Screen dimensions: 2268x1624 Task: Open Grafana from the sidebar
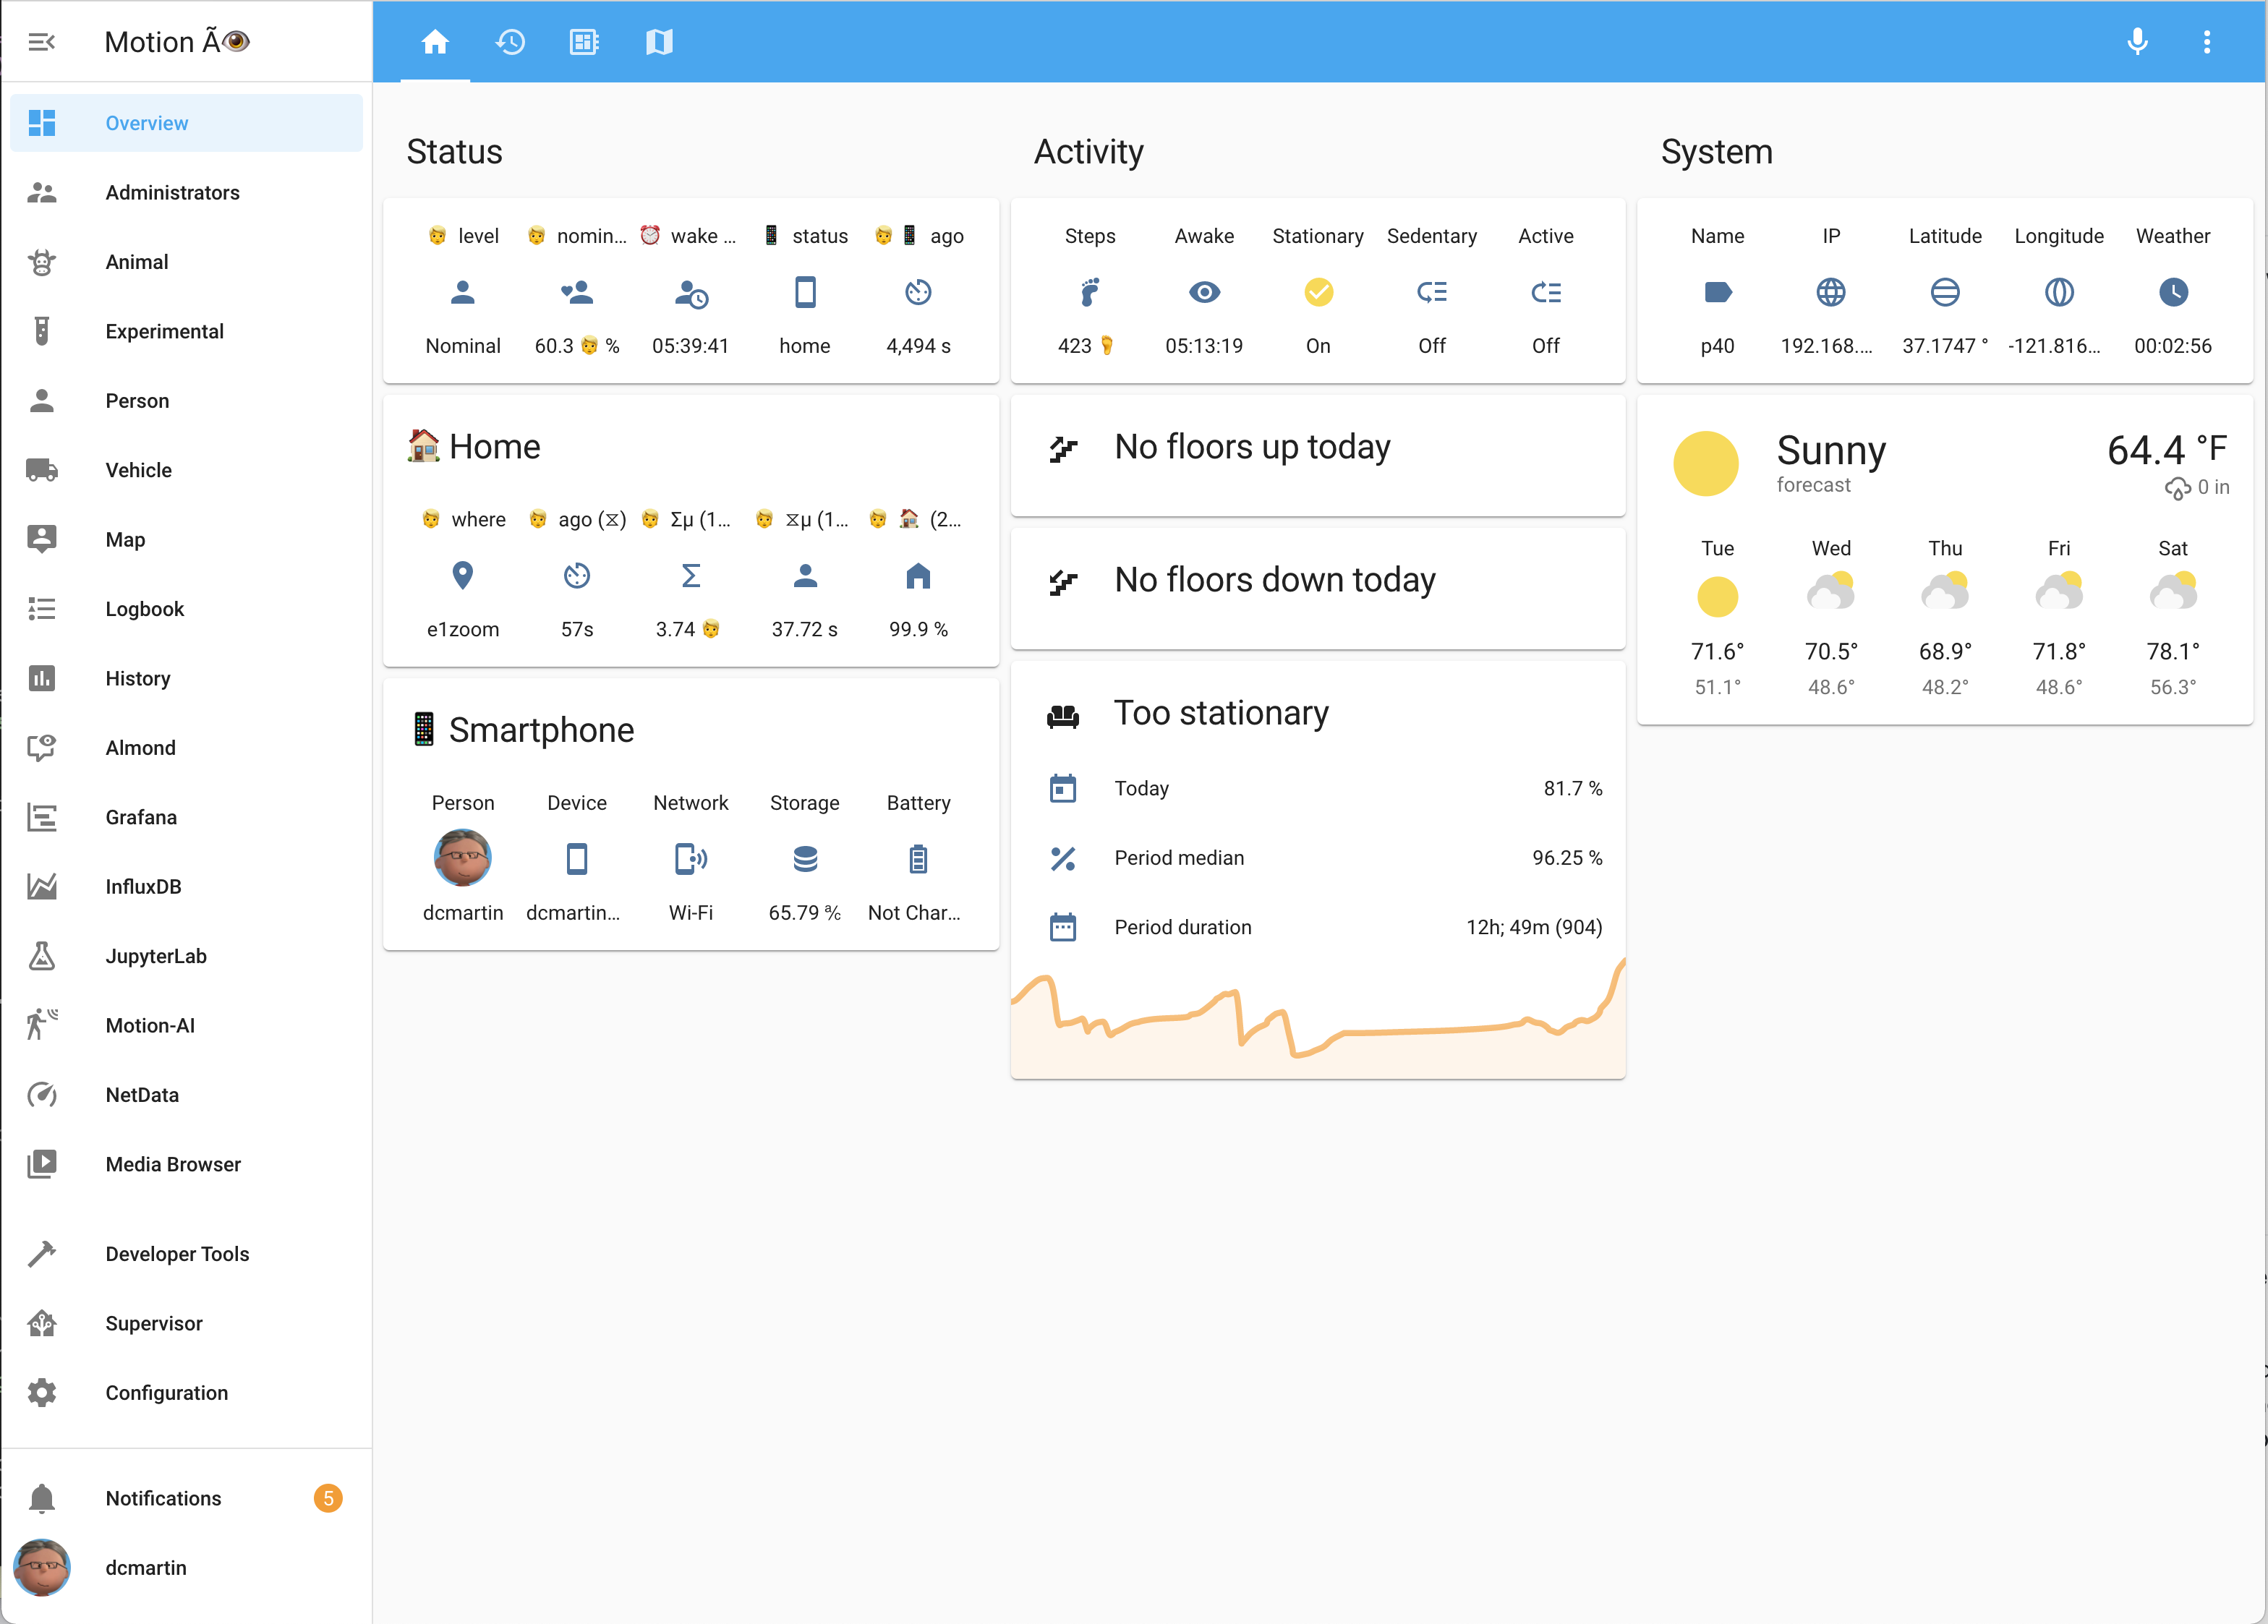click(141, 817)
